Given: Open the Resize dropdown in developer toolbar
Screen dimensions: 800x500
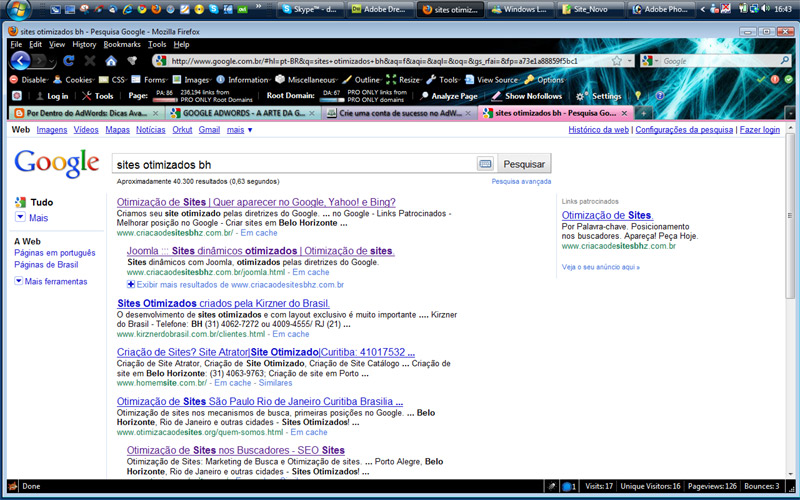Looking at the screenshot, I should [x=405, y=80].
